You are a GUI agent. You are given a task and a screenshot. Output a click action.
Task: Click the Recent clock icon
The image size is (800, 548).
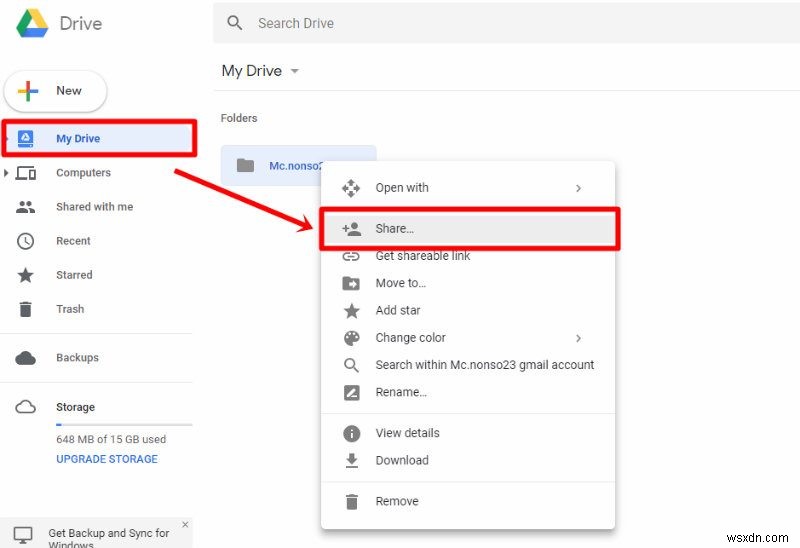(26, 241)
